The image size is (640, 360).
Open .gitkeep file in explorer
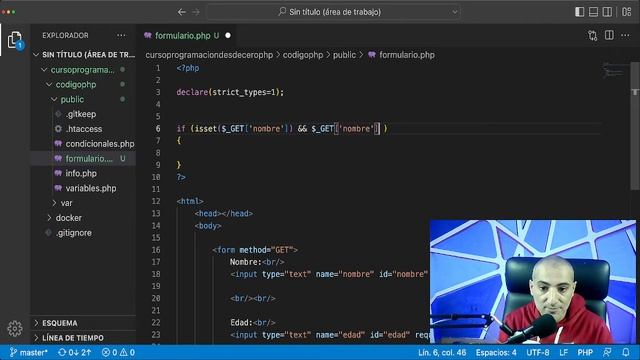pos(80,114)
